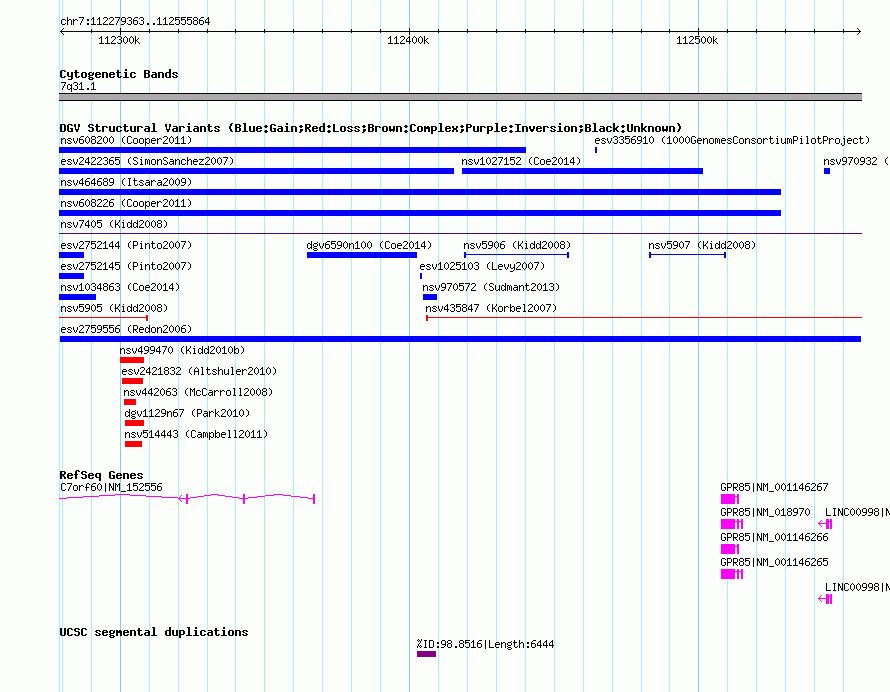Click dgv1129n67 (Park2010) label

click(x=187, y=413)
